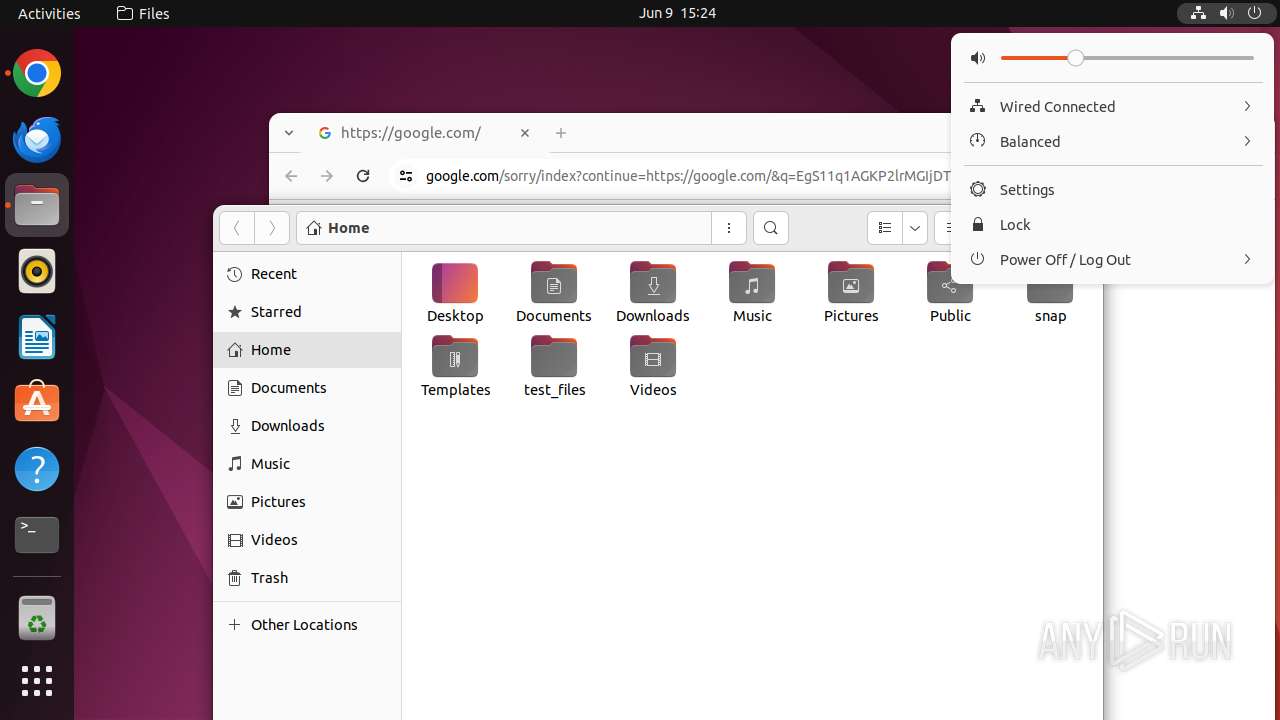Open the Music folder in file grid
The height and width of the screenshot is (720, 1280).
pyautogui.click(x=752, y=293)
